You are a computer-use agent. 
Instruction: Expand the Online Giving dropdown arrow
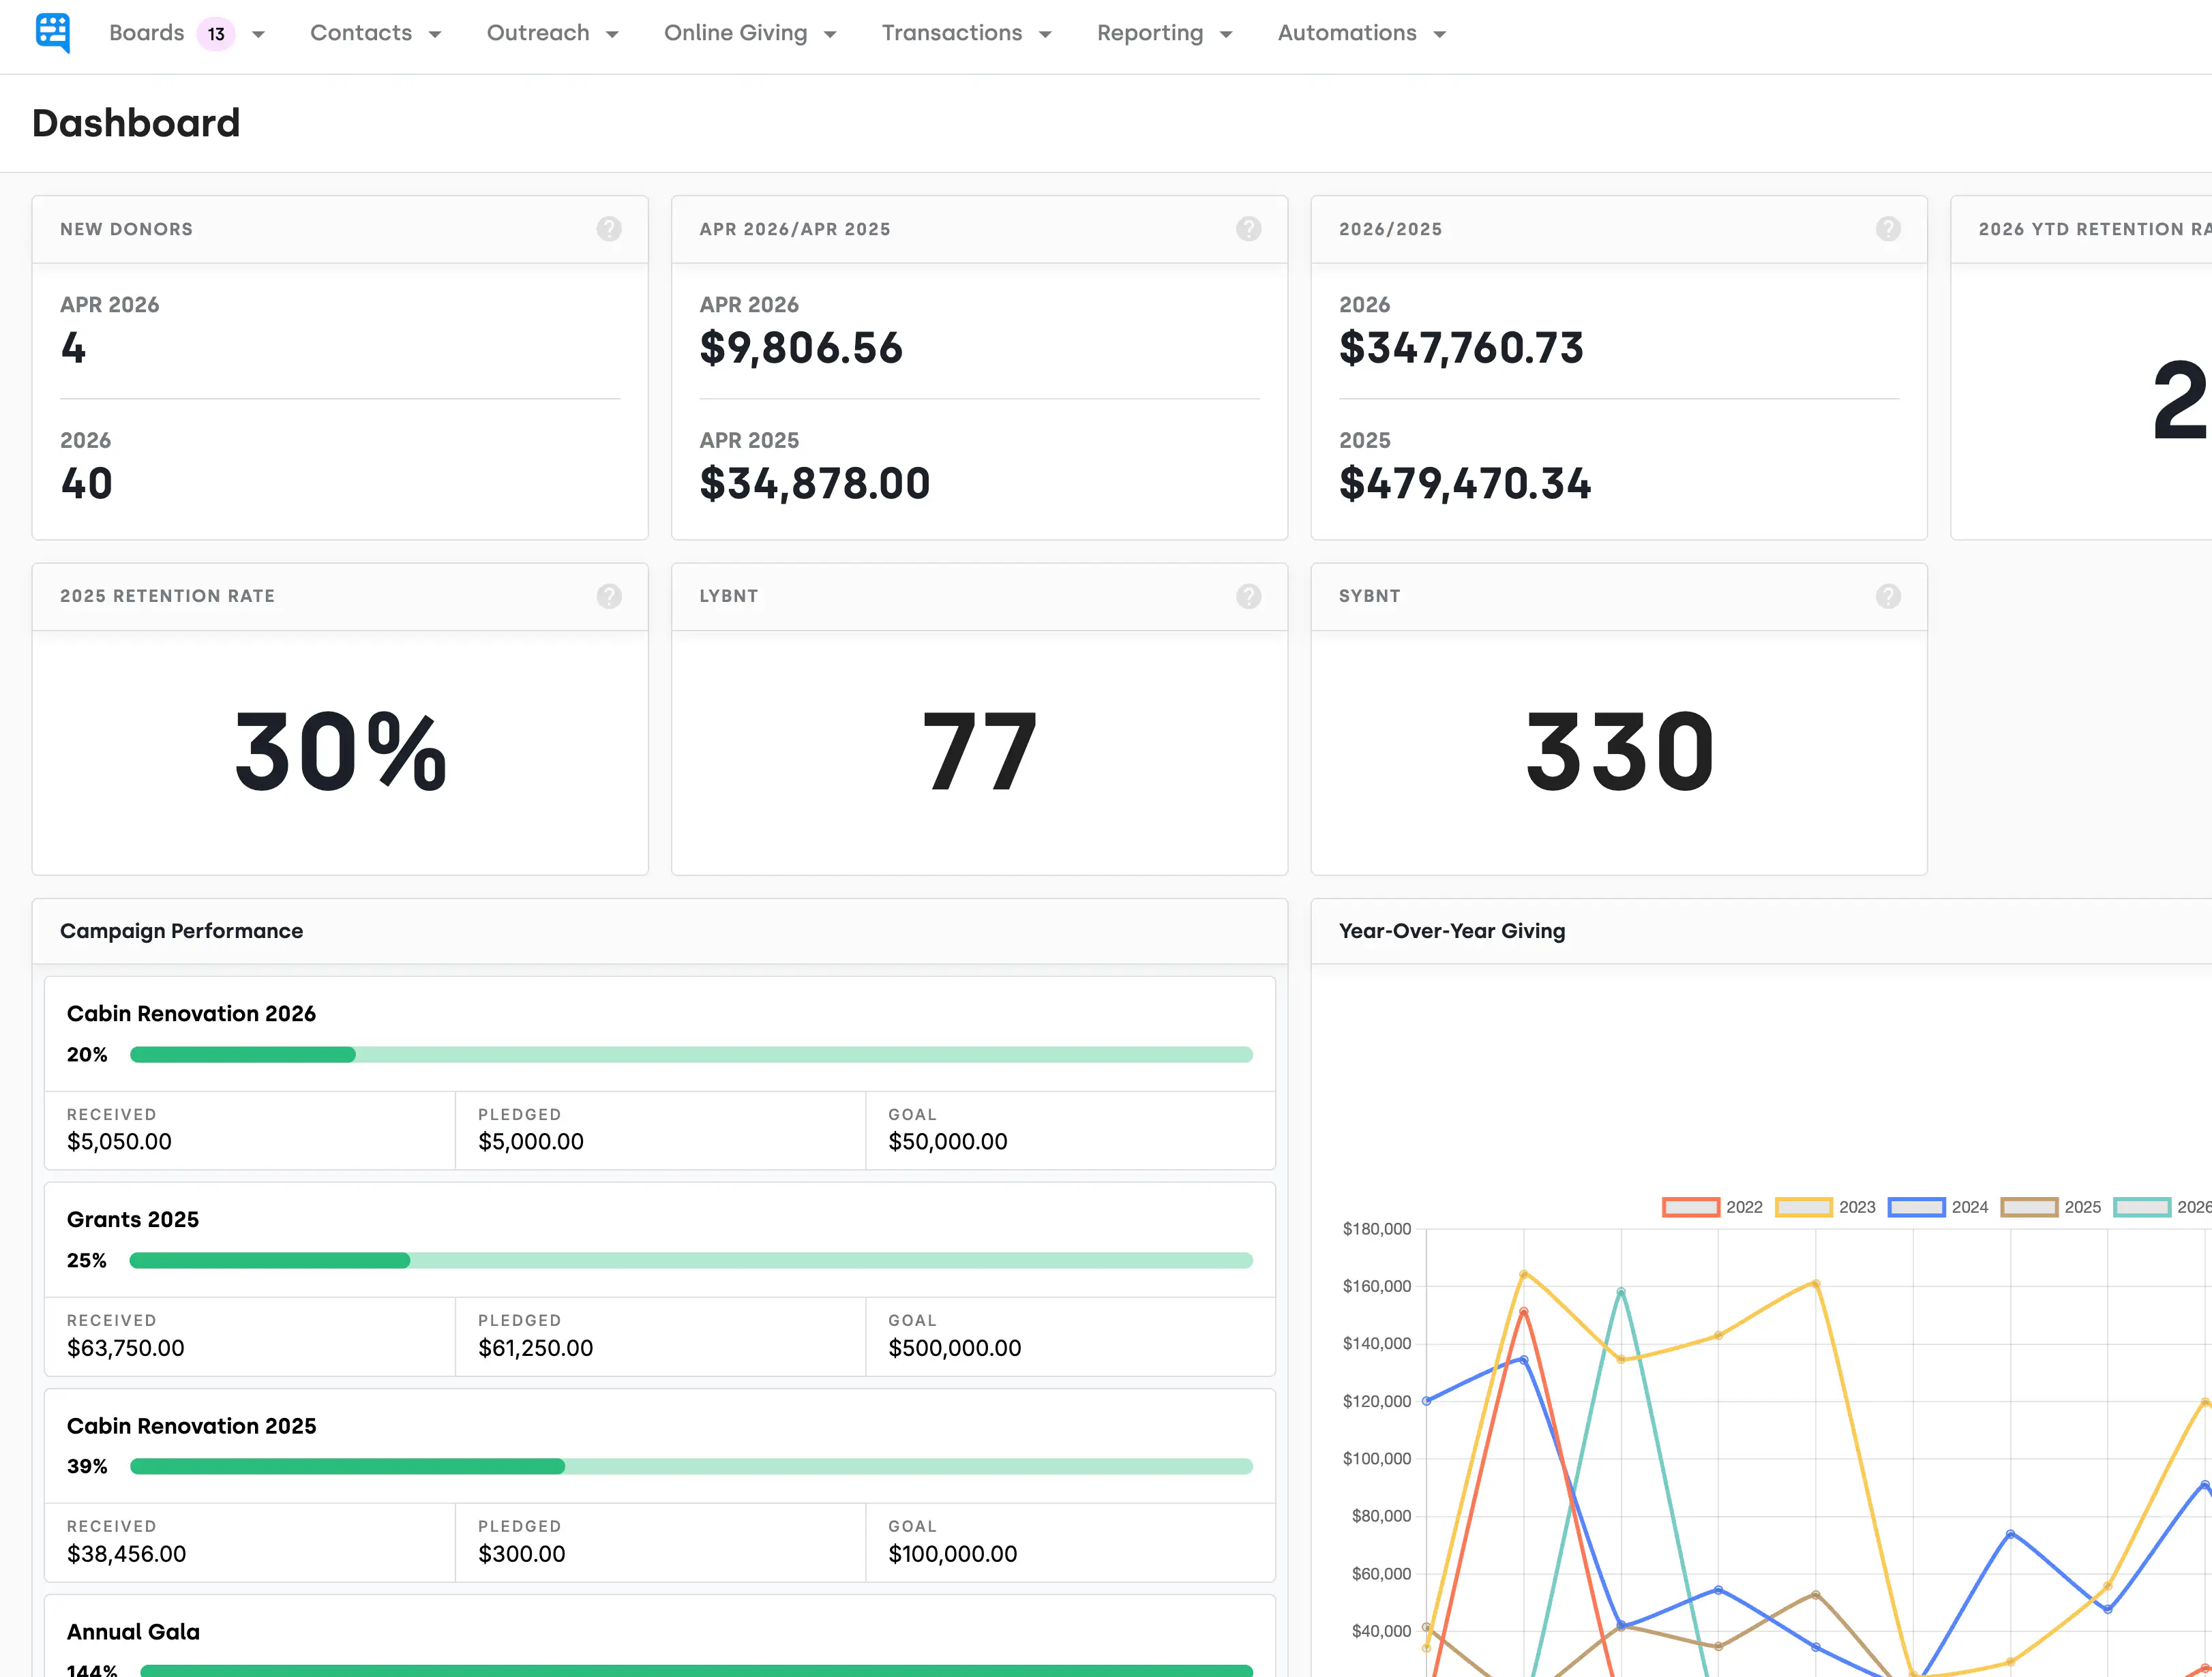point(830,34)
